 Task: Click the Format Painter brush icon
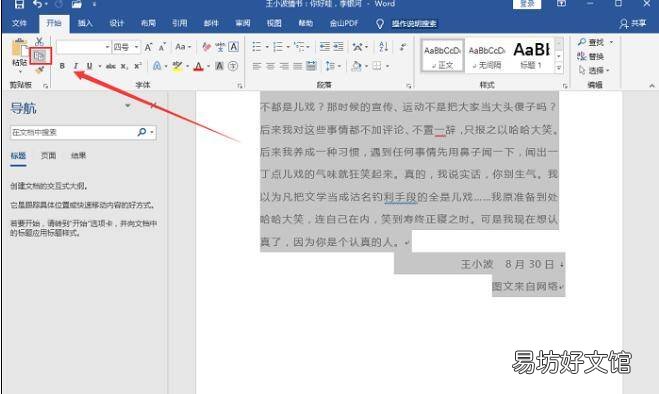tap(40, 70)
